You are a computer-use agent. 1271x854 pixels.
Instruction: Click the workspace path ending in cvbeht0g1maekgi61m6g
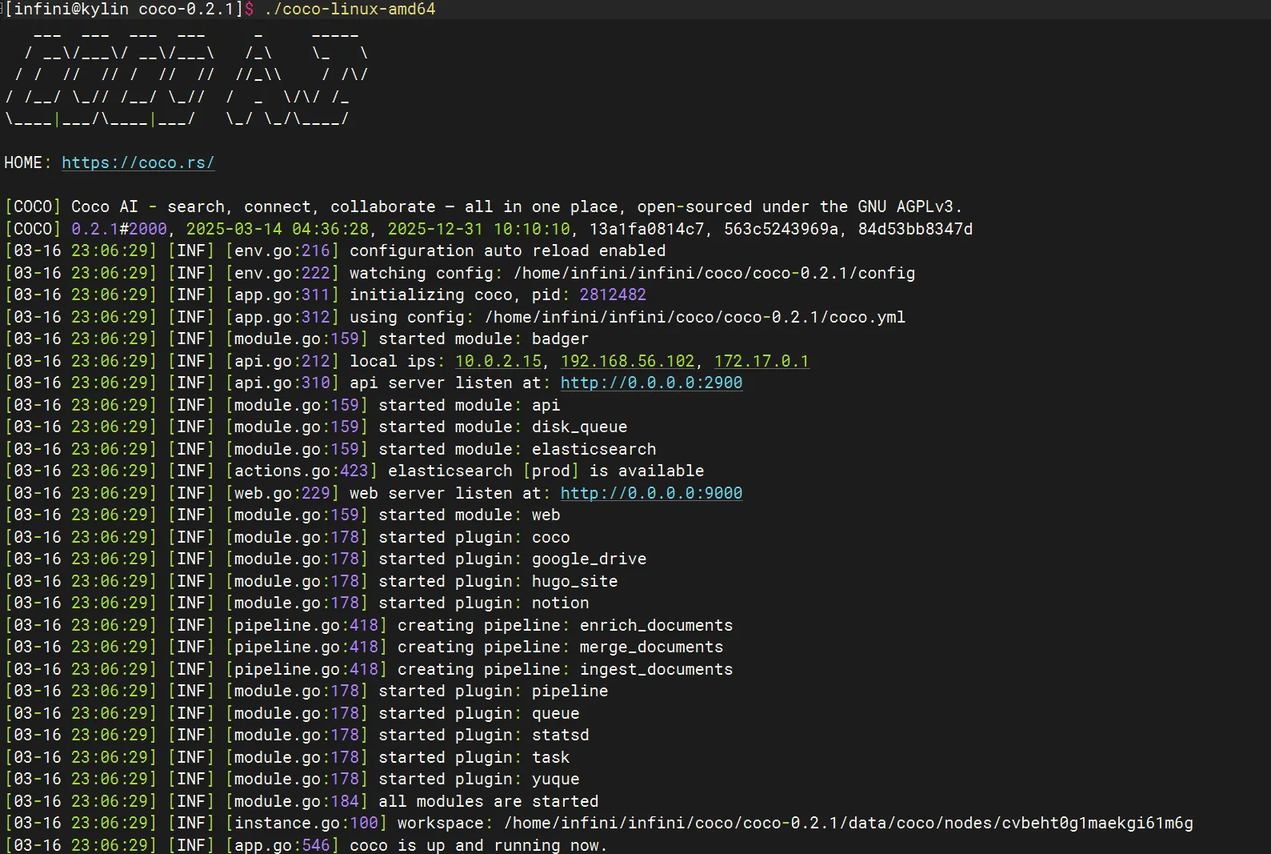pyautogui.click(x=848, y=823)
